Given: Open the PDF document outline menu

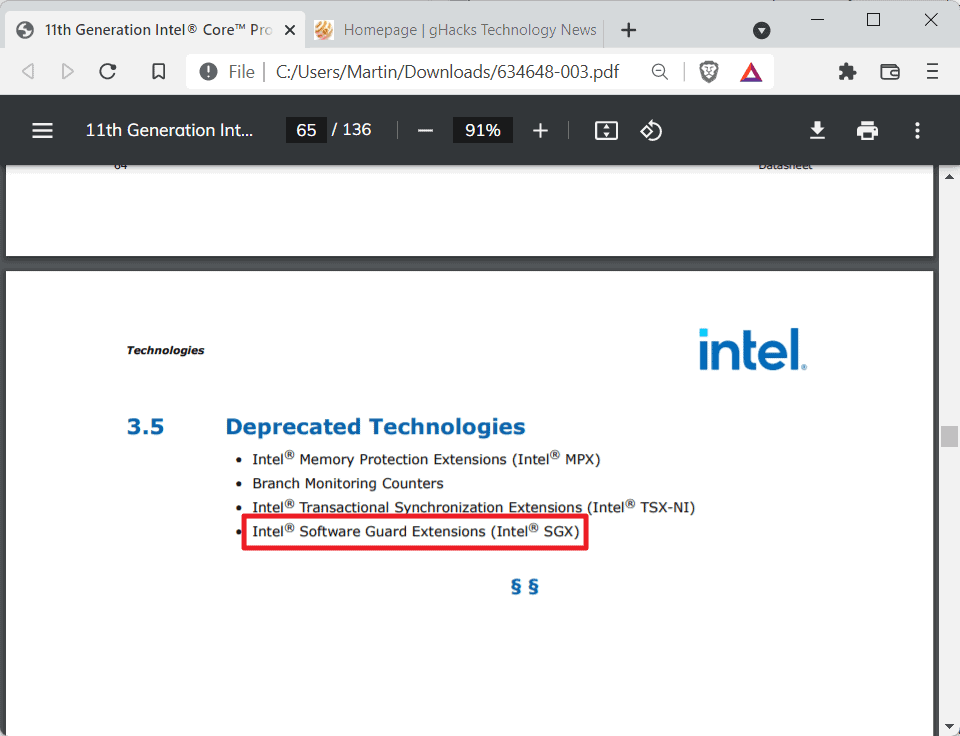Looking at the screenshot, I should click(x=42, y=130).
